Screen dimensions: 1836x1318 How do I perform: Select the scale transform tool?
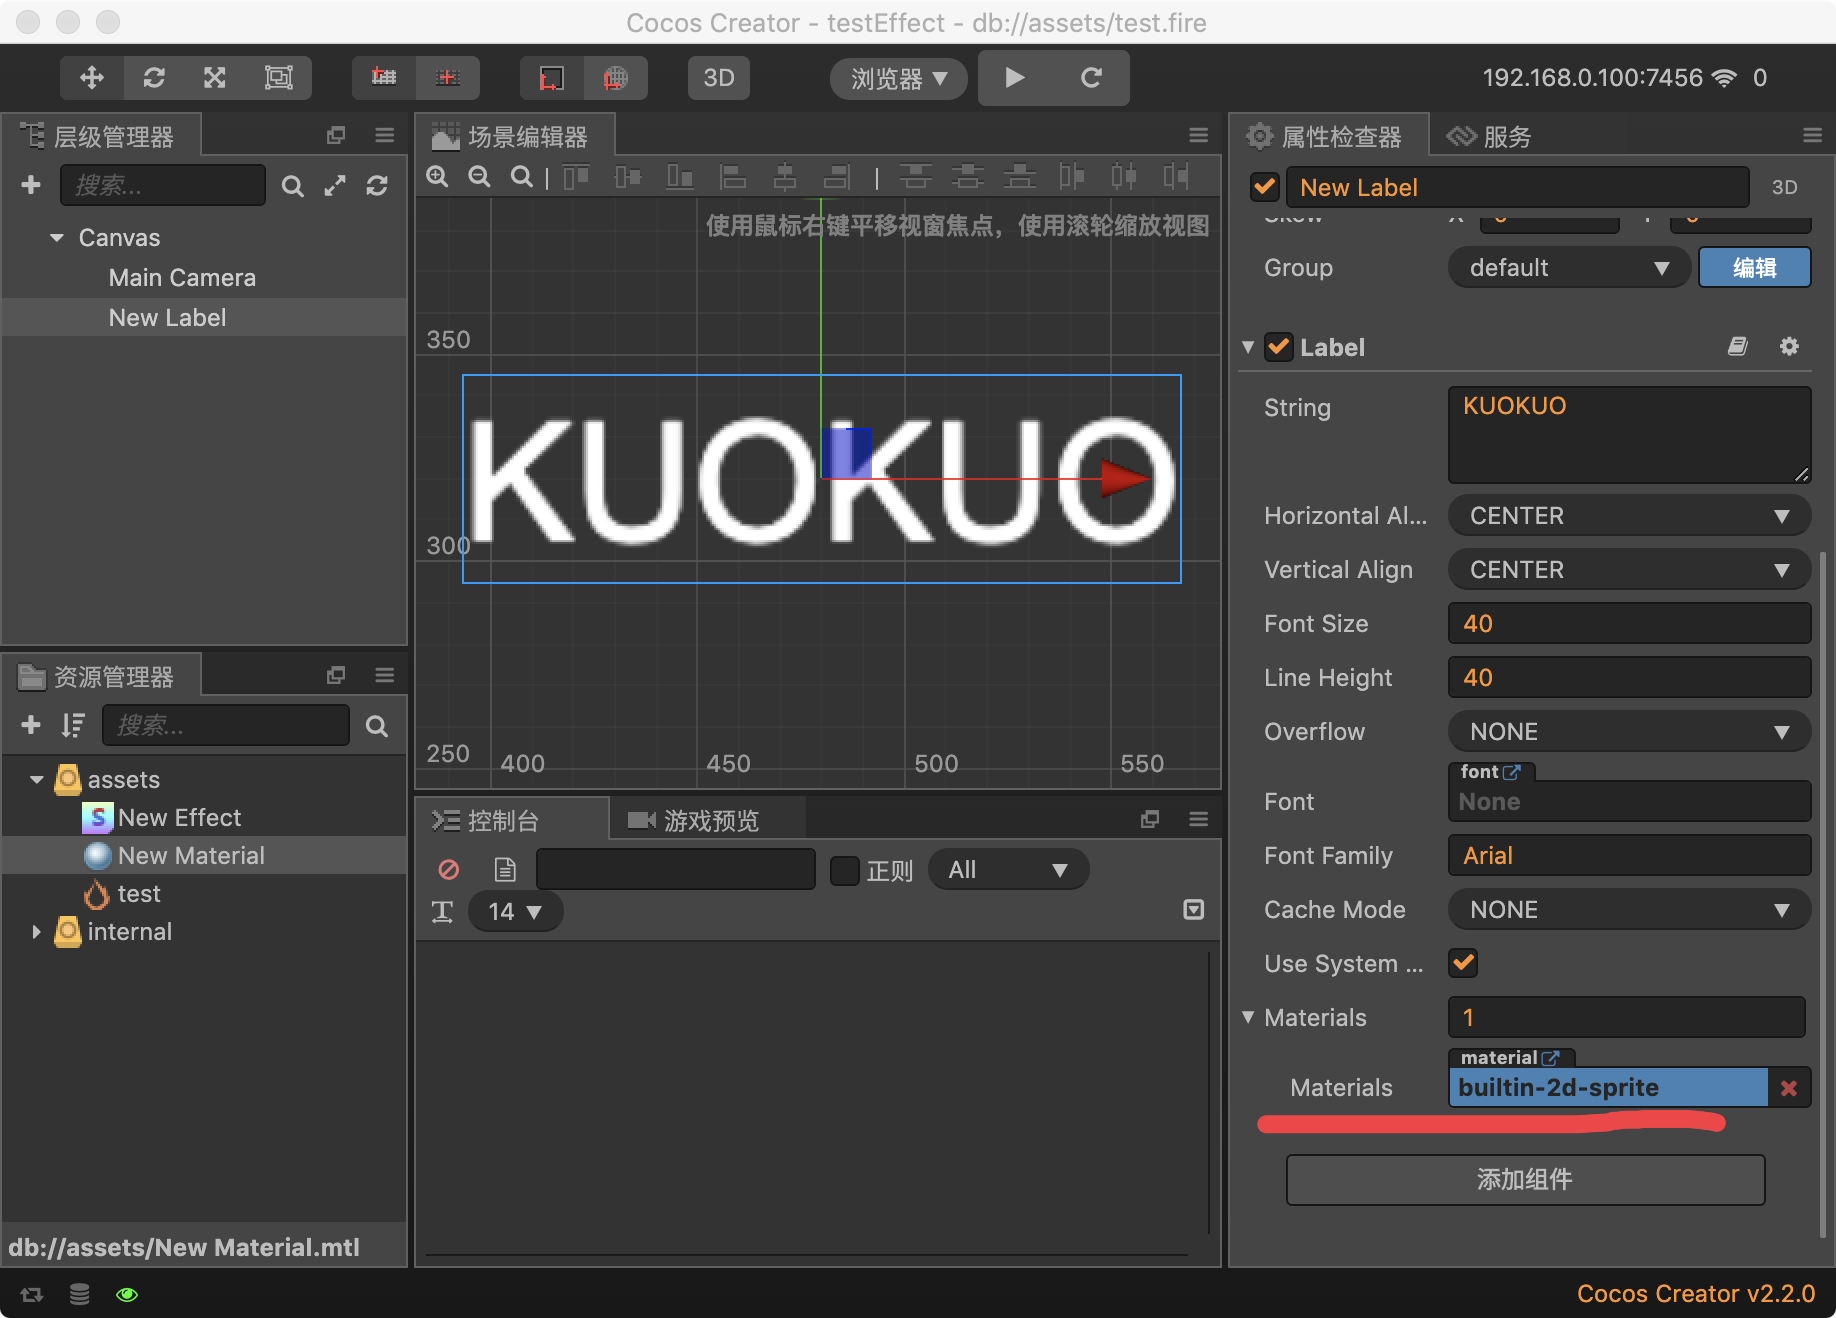click(215, 78)
